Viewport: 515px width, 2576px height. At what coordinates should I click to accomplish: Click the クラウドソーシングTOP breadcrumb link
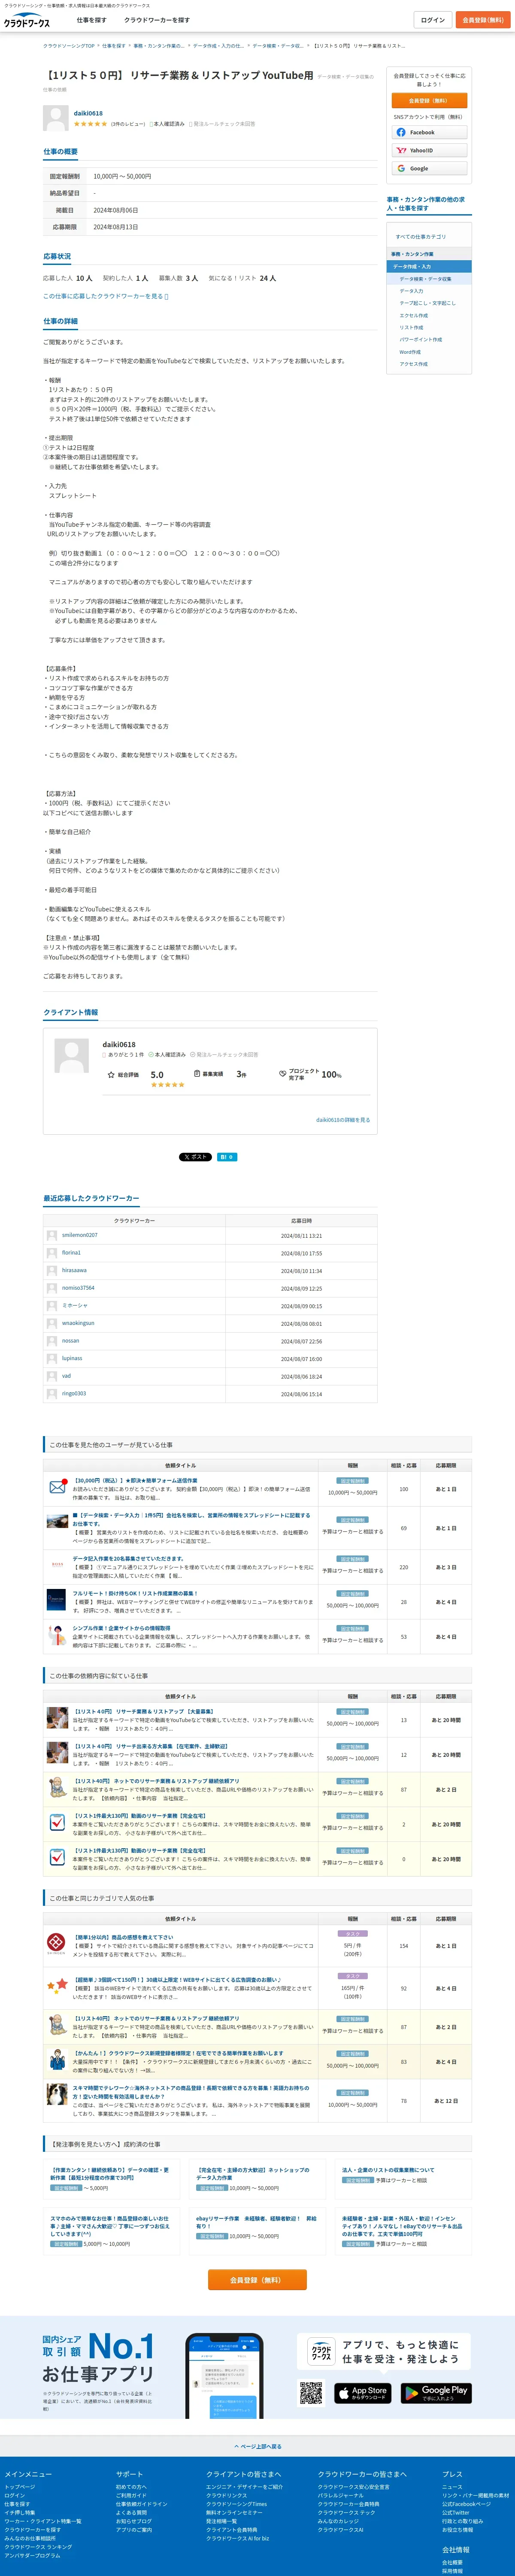(69, 46)
